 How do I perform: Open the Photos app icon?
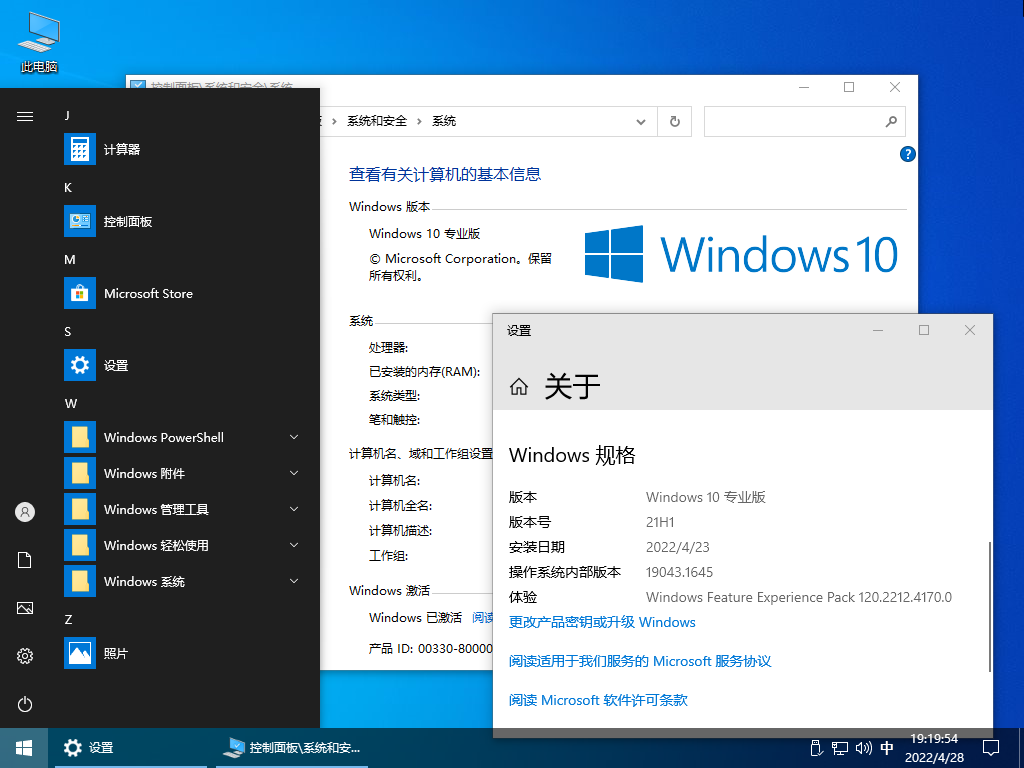click(80, 653)
